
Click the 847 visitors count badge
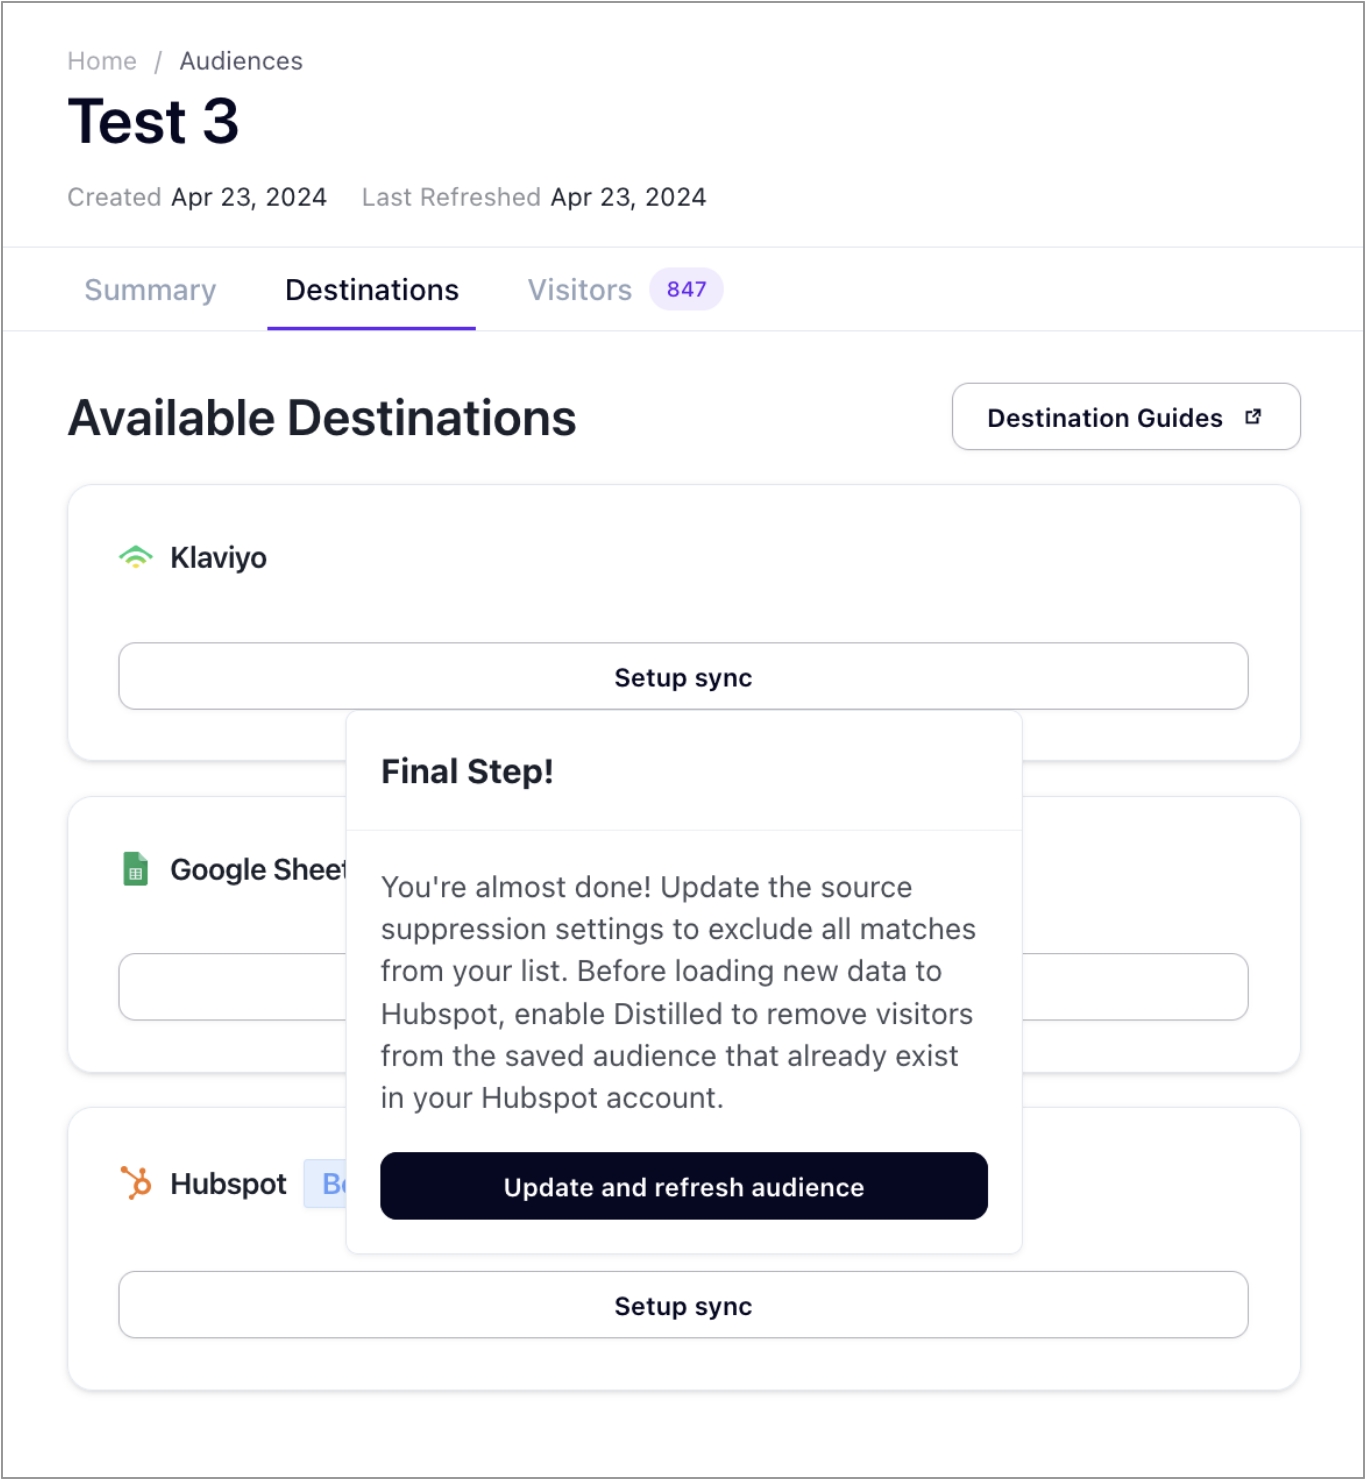(686, 290)
